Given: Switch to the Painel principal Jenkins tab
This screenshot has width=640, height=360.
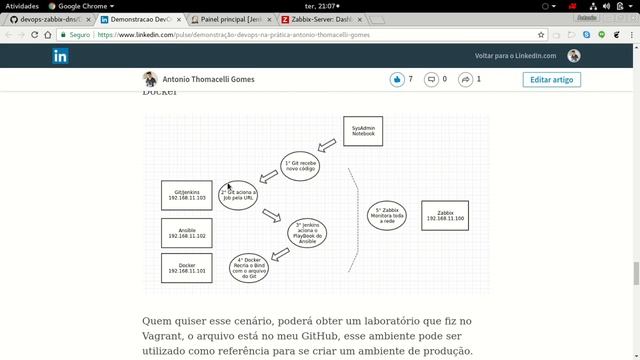Looking at the screenshot, I should (x=231, y=19).
